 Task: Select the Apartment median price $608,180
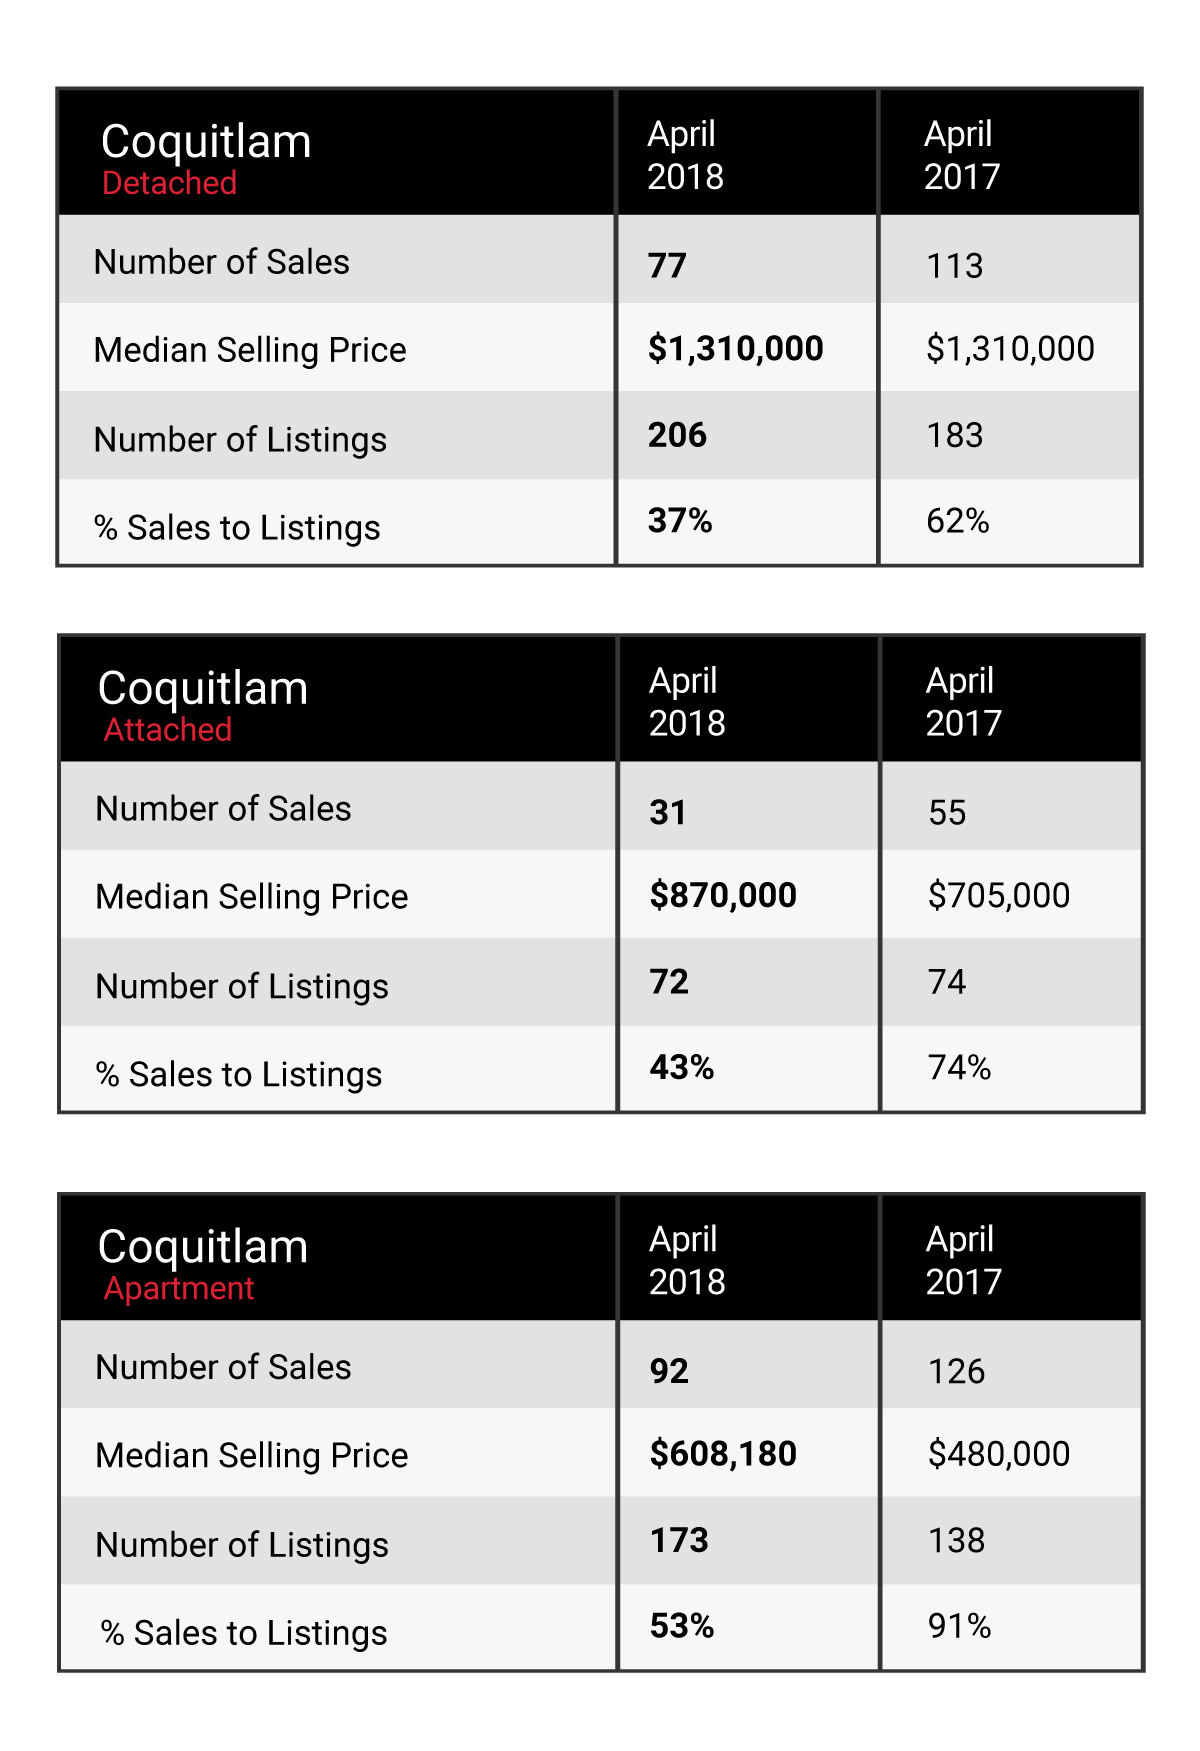click(723, 1453)
